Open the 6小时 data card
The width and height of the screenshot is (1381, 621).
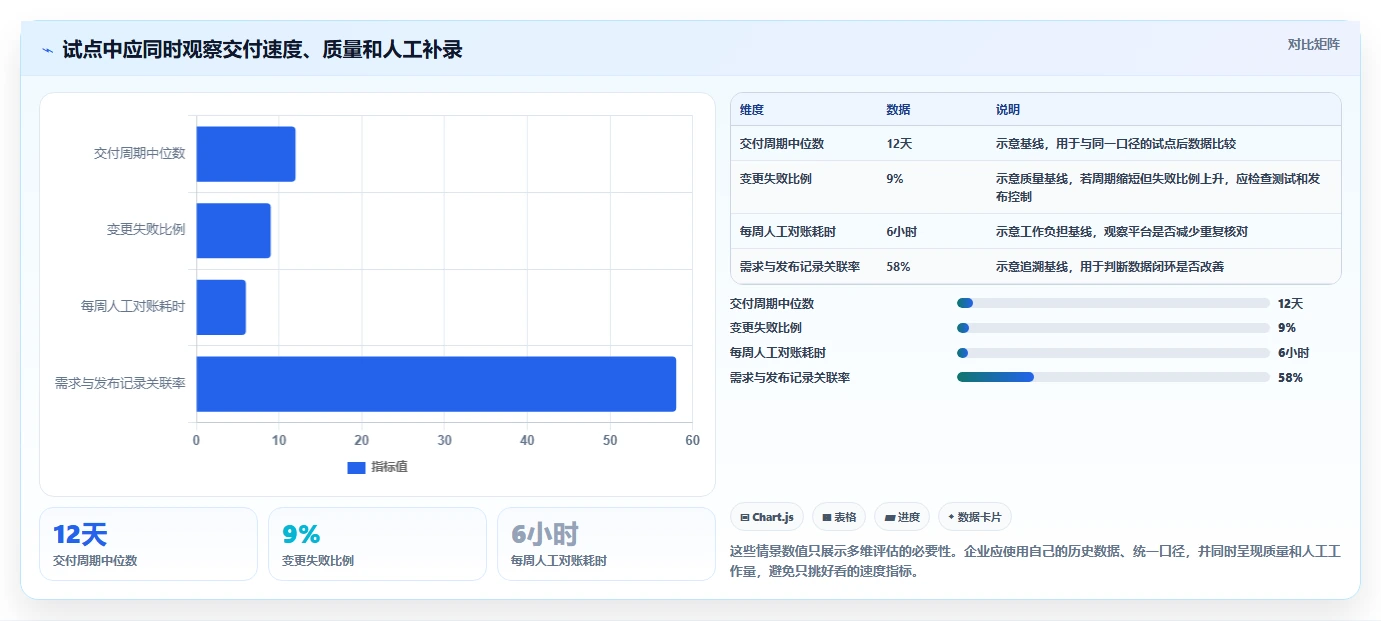pyautogui.click(x=606, y=544)
